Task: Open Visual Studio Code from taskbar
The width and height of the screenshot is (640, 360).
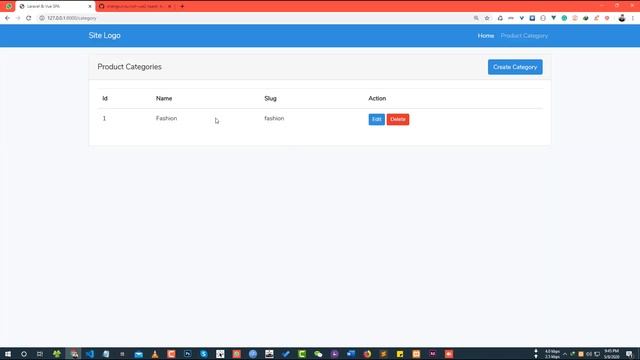Action: pos(90,354)
